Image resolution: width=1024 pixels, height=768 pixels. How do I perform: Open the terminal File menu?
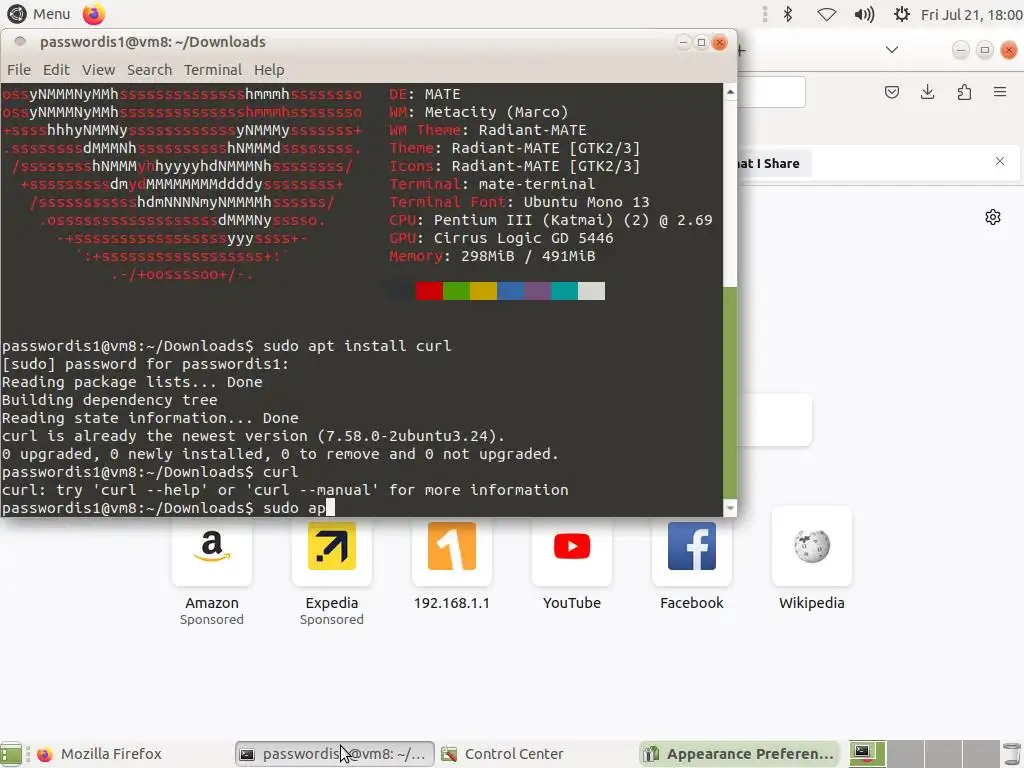pos(18,69)
